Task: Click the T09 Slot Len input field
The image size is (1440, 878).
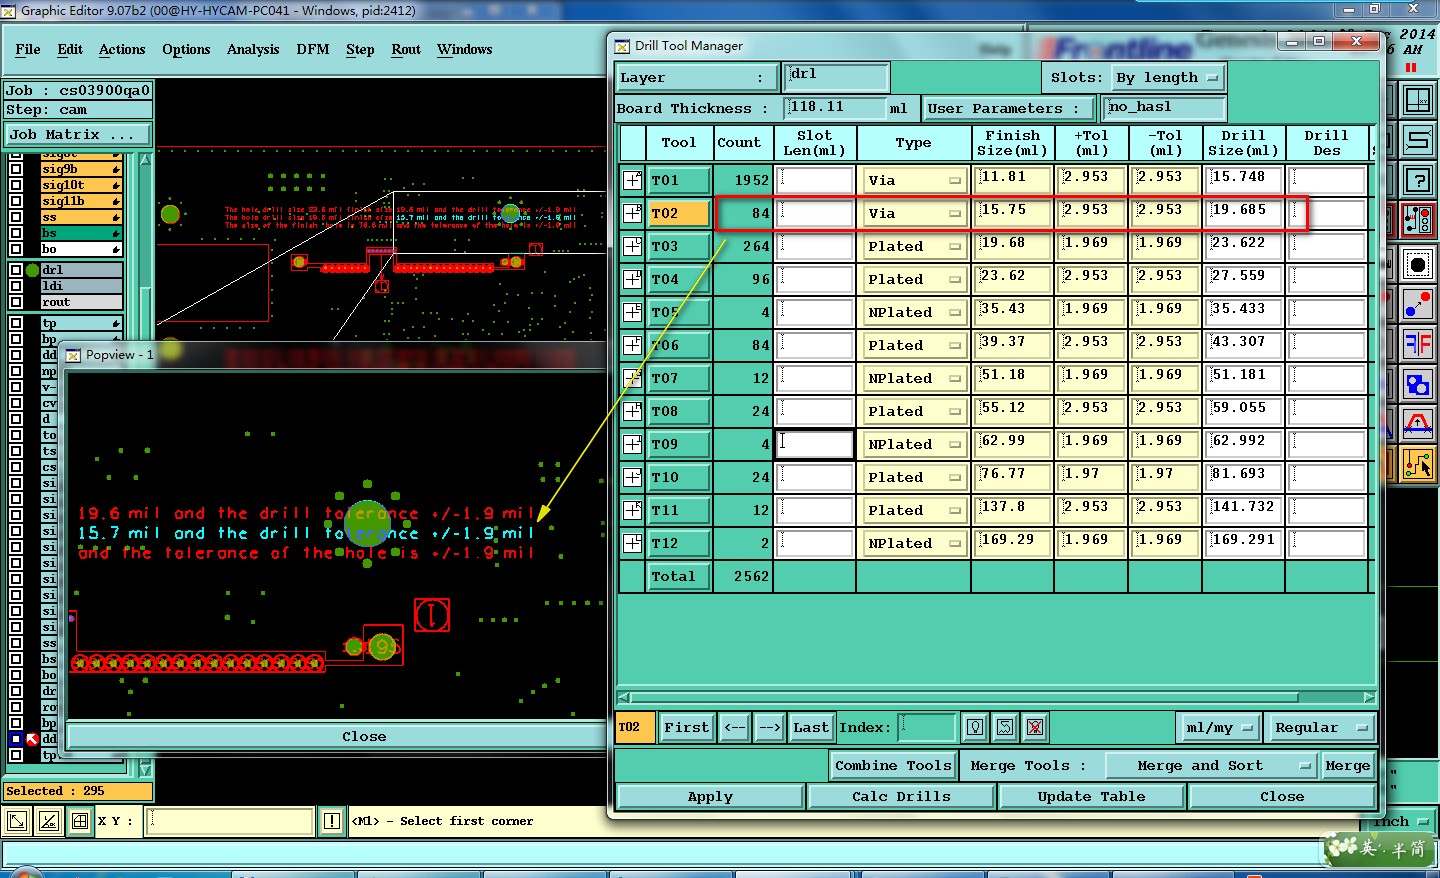Action: (x=815, y=444)
